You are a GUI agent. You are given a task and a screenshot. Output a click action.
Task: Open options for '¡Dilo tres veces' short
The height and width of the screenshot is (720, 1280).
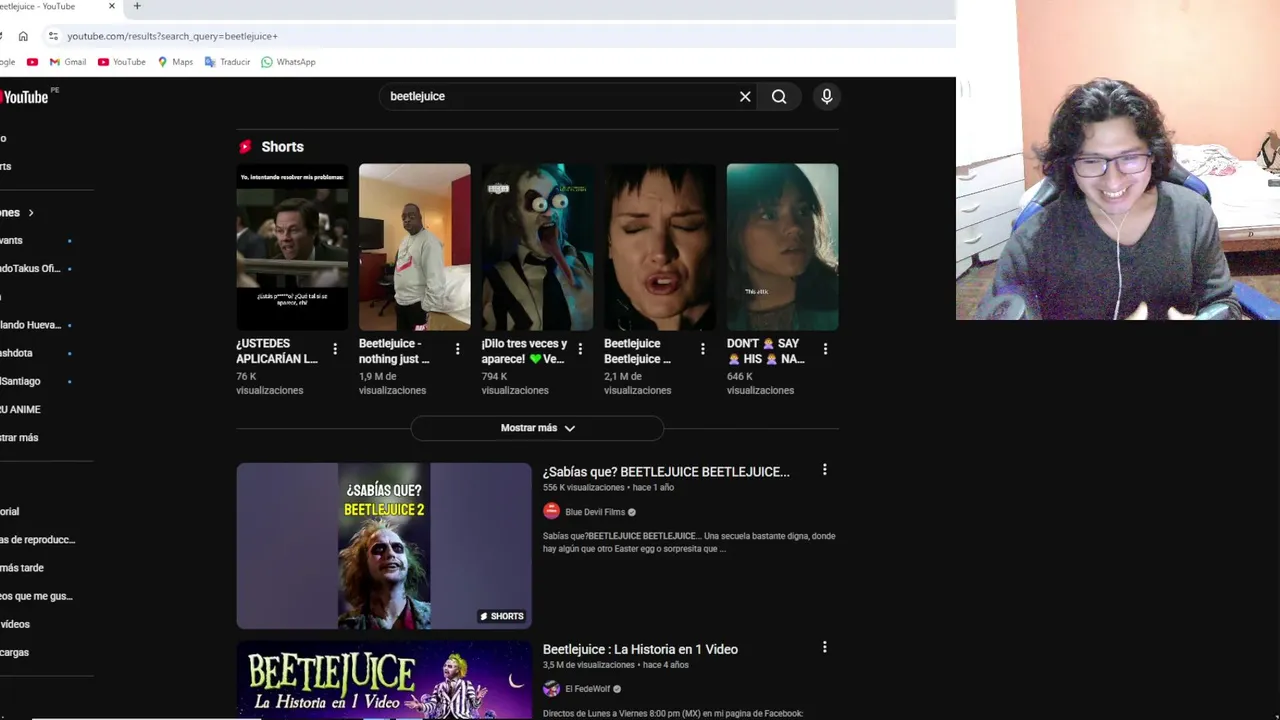[x=580, y=349]
